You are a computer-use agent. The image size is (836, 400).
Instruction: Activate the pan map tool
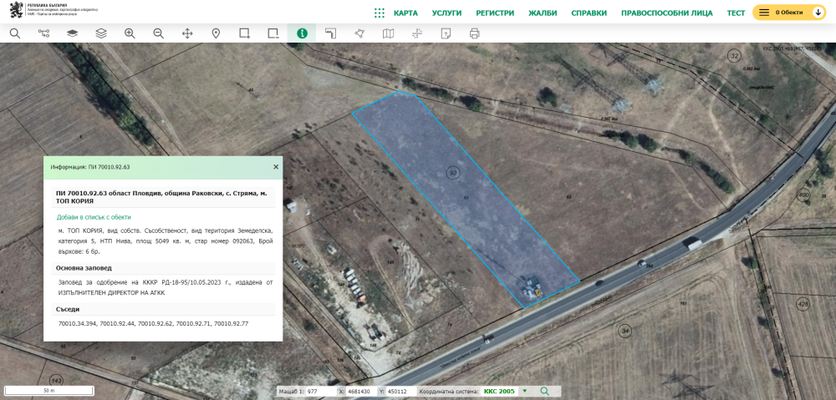click(x=187, y=33)
